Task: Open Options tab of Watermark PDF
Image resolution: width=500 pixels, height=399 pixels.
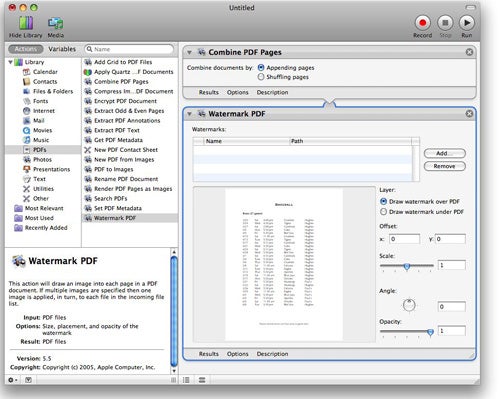Action: 238,354
